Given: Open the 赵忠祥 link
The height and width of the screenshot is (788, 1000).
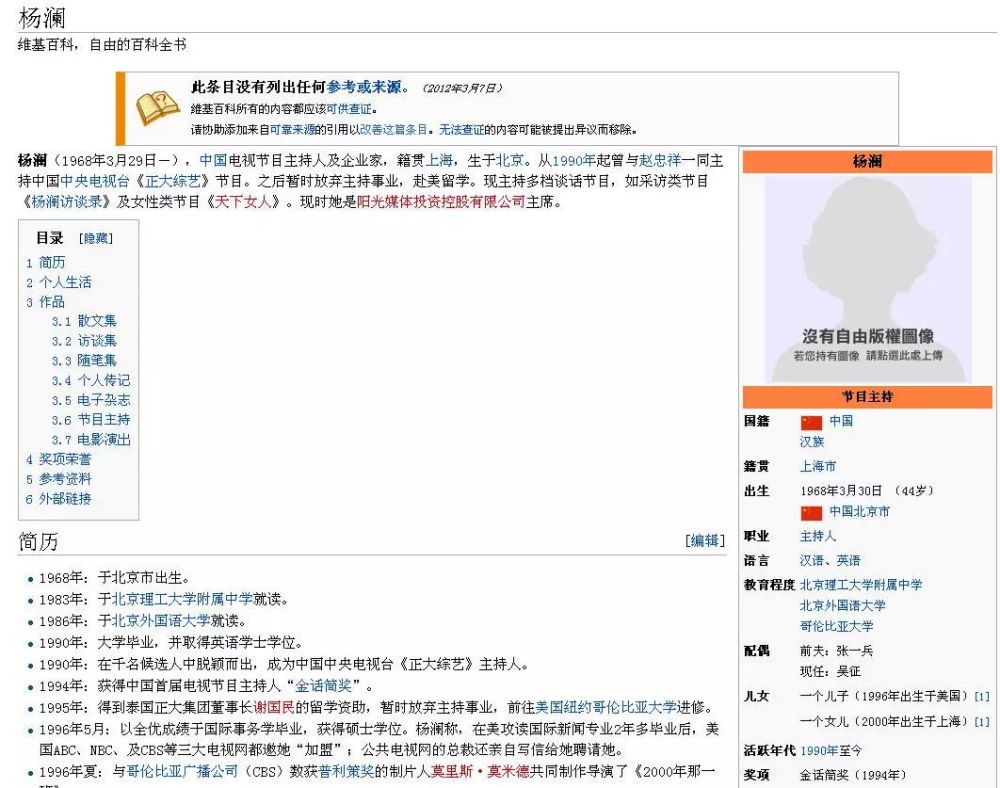Looking at the screenshot, I should 659,160.
